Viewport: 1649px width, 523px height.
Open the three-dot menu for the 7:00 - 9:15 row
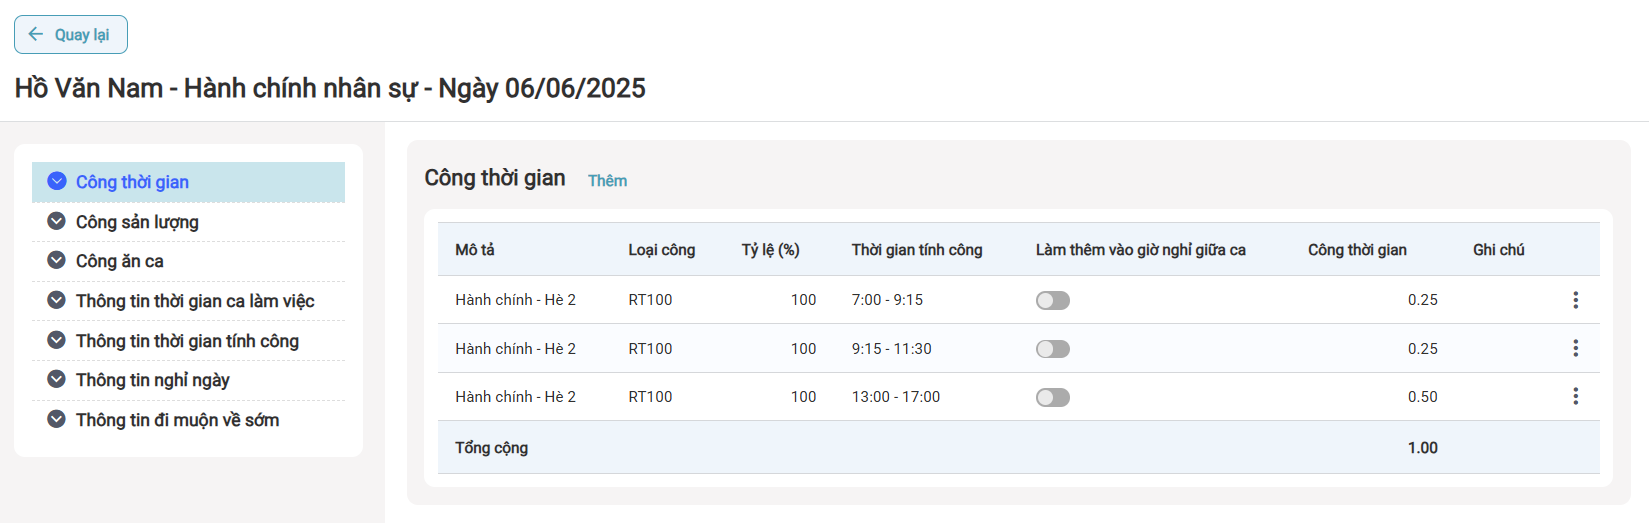pyautogui.click(x=1575, y=300)
